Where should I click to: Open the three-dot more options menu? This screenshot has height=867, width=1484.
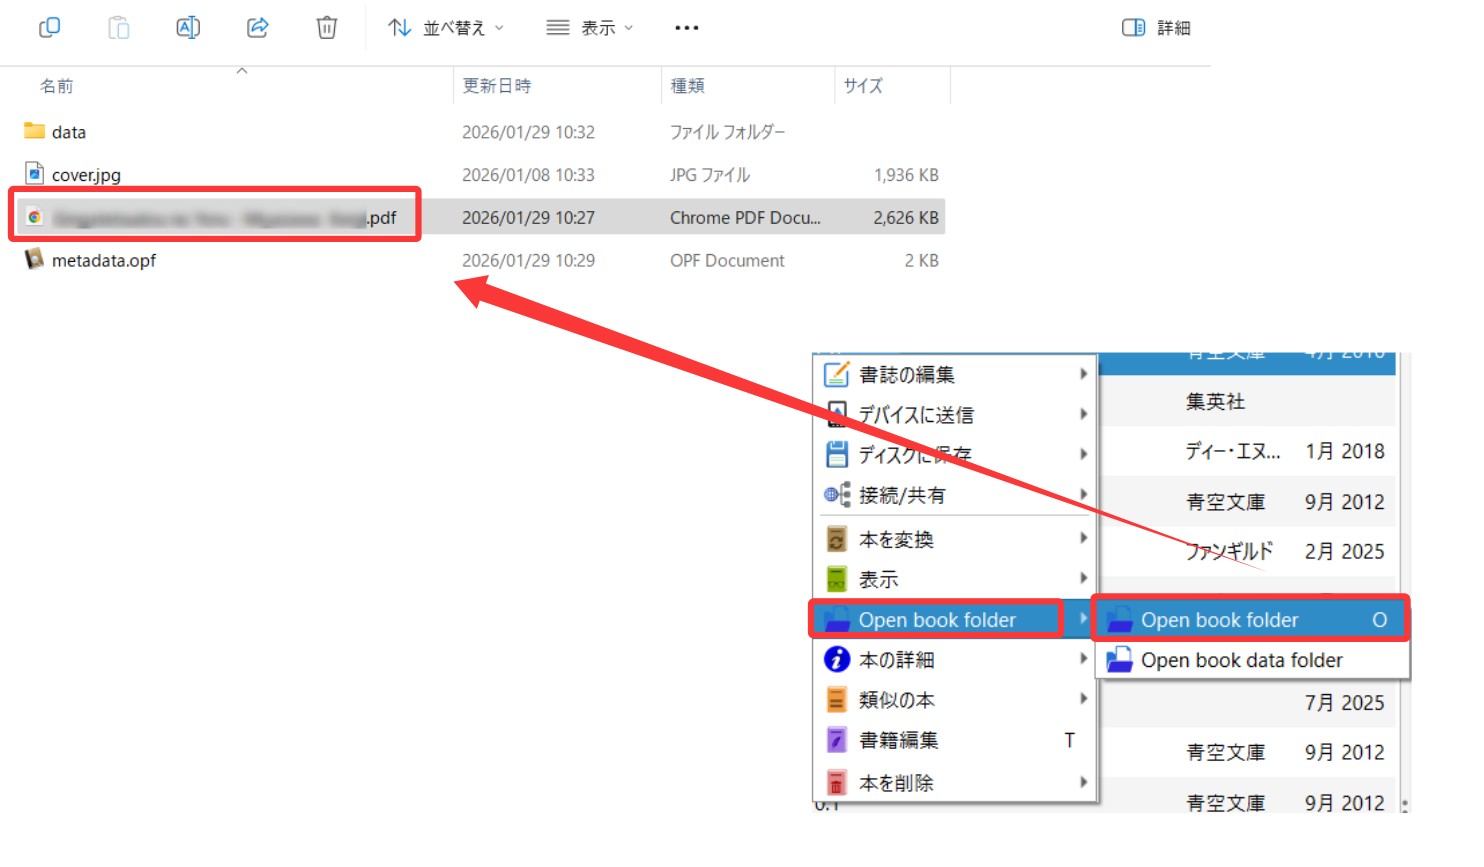pos(687,28)
